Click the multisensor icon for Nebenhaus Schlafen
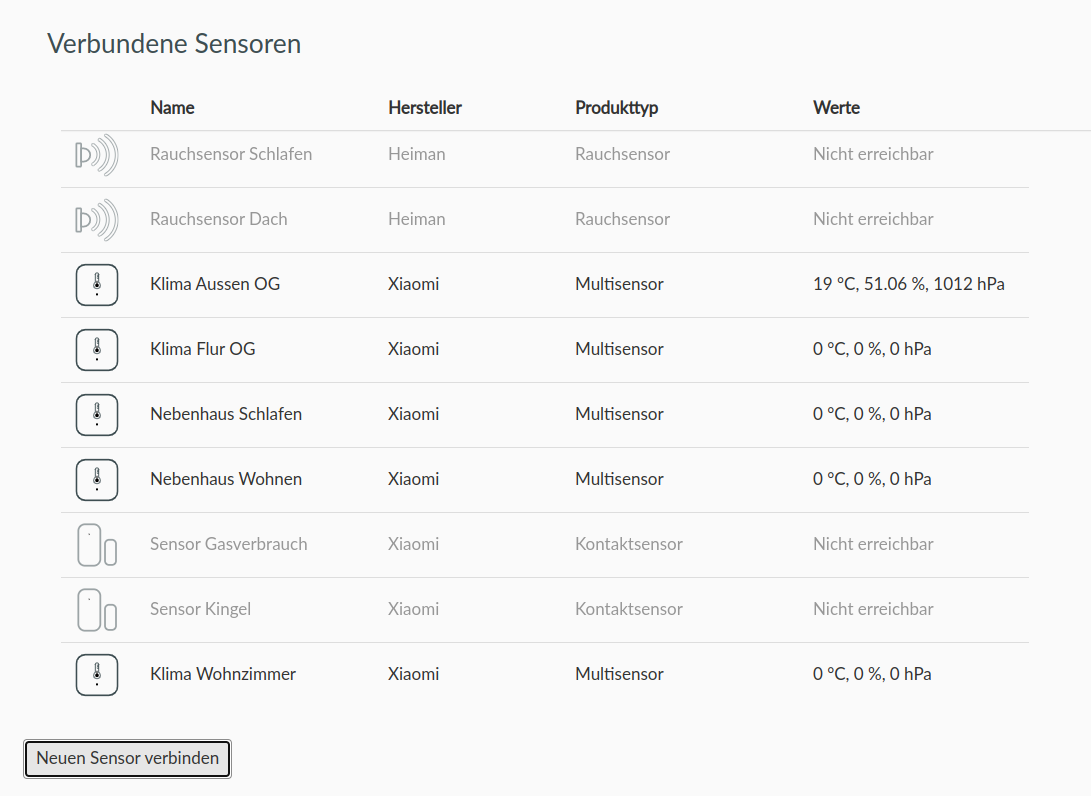 click(x=97, y=415)
